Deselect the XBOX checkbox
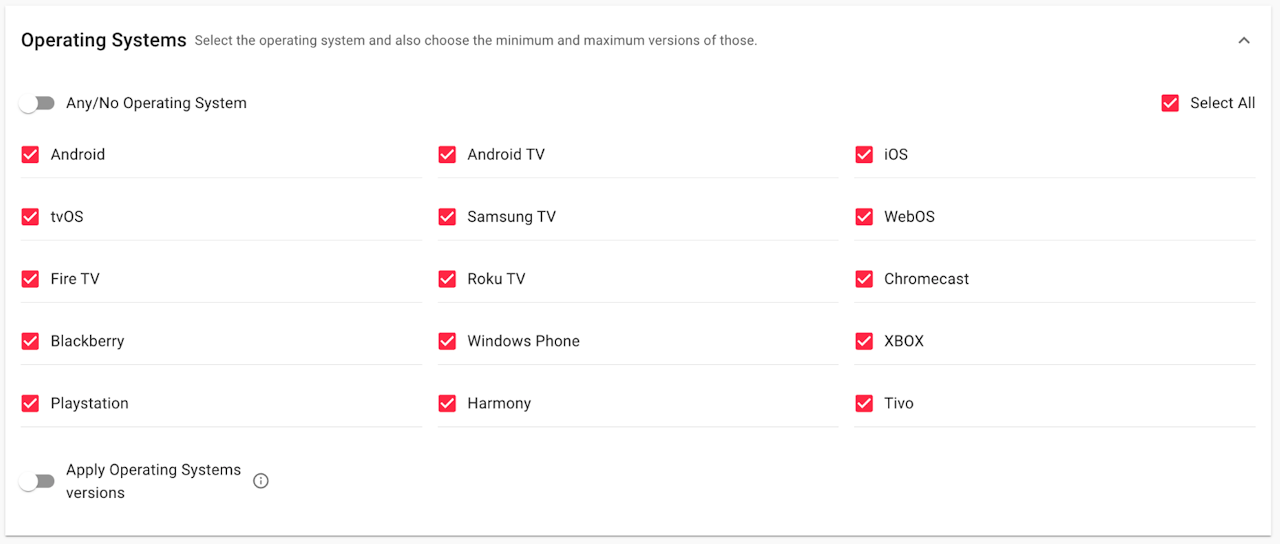This screenshot has width=1280, height=544. click(x=864, y=341)
